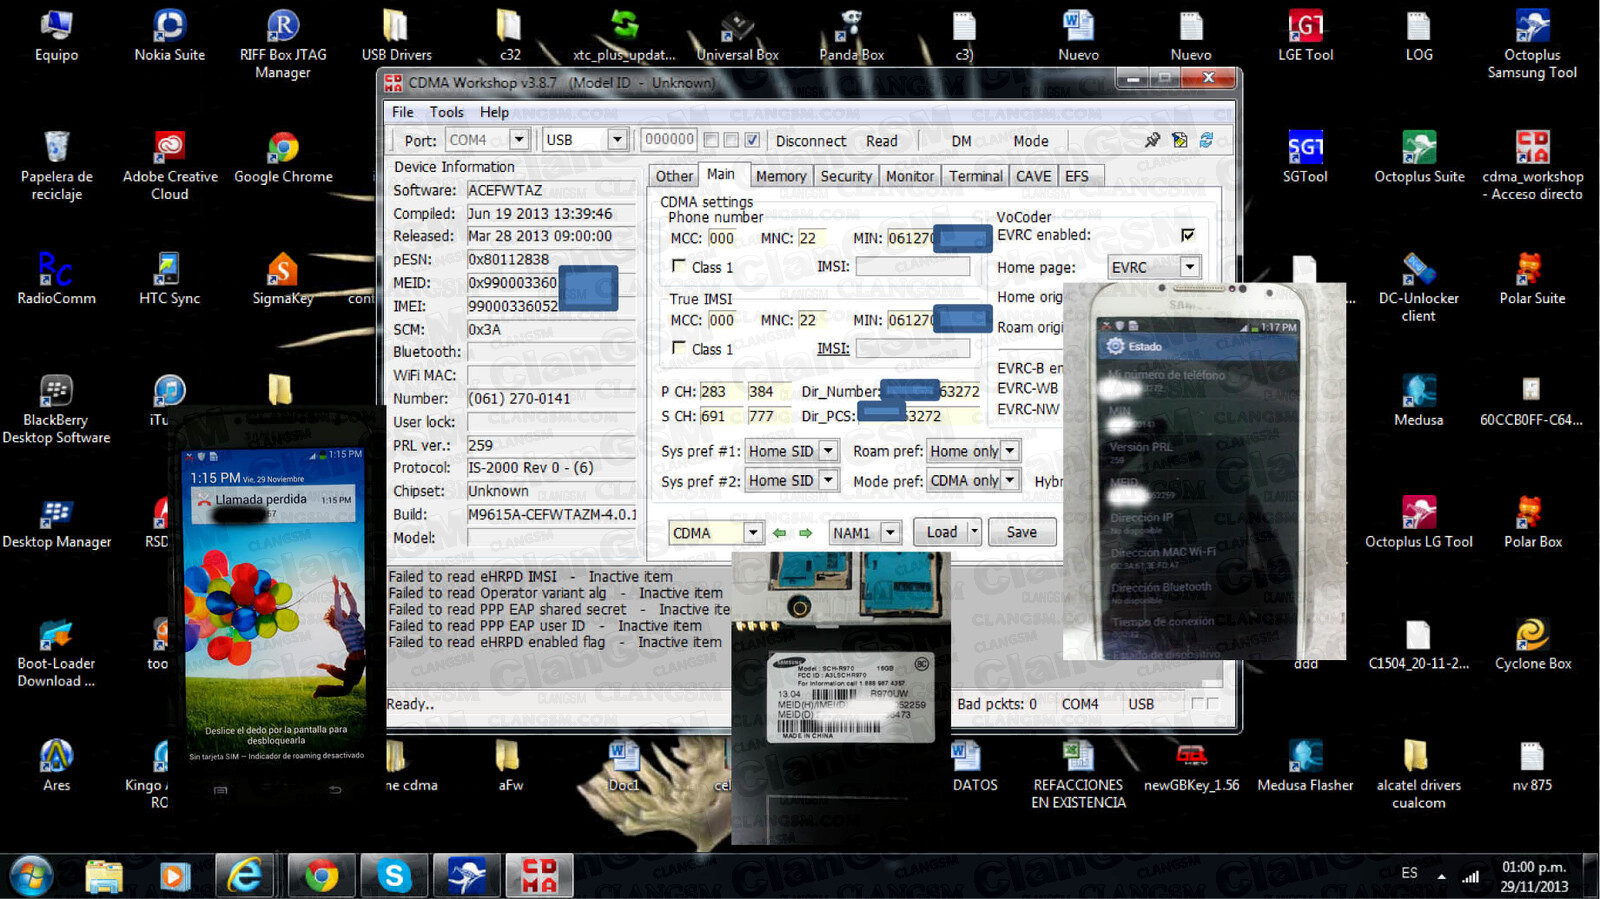1600x899 pixels.
Task: Open Octoplus Samsung Tool shortcut
Action: tap(1532, 44)
